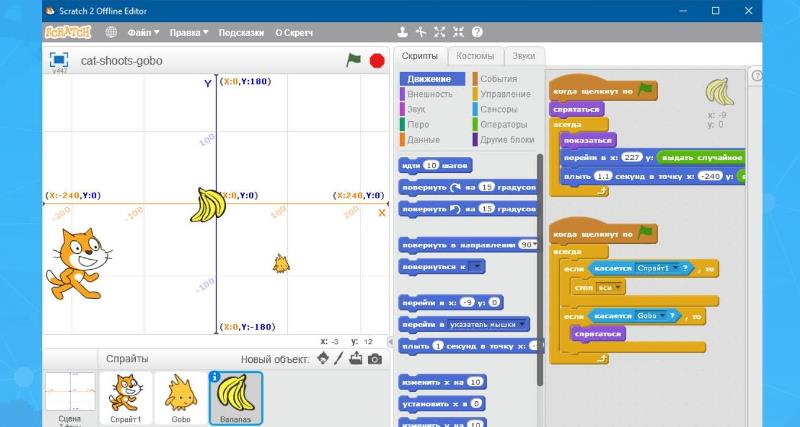Select the Delete scissors tool

click(421, 32)
